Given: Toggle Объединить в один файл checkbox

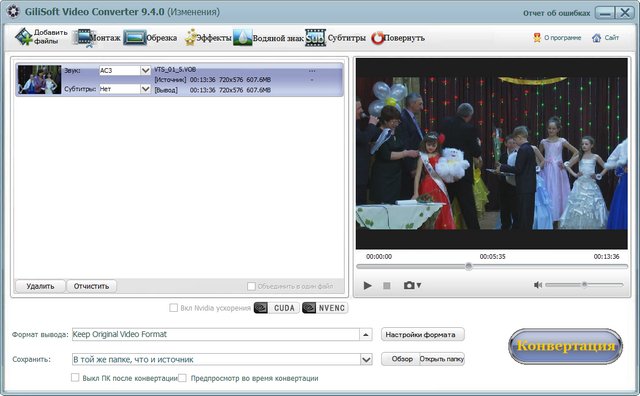Looking at the screenshot, I should [251, 286].
